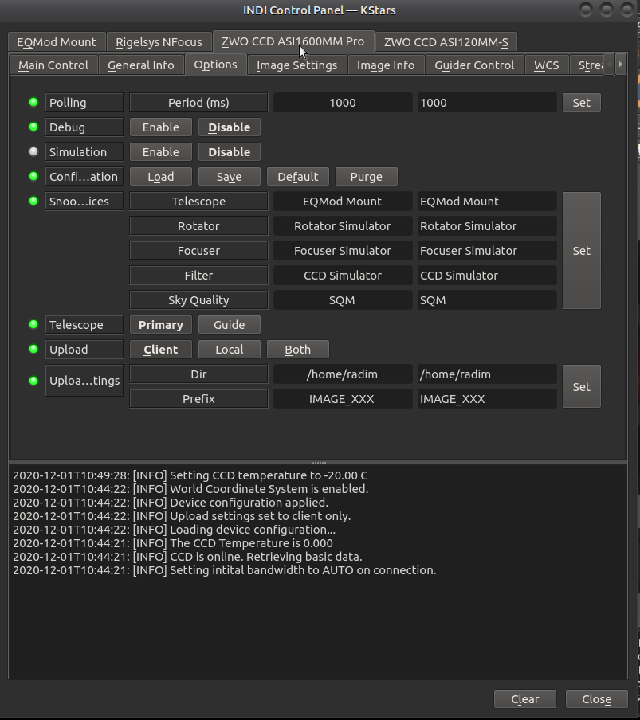Switch to the EQMod Mount device tab
This screenshot has height=720, width=640.
tap(57, 42)
